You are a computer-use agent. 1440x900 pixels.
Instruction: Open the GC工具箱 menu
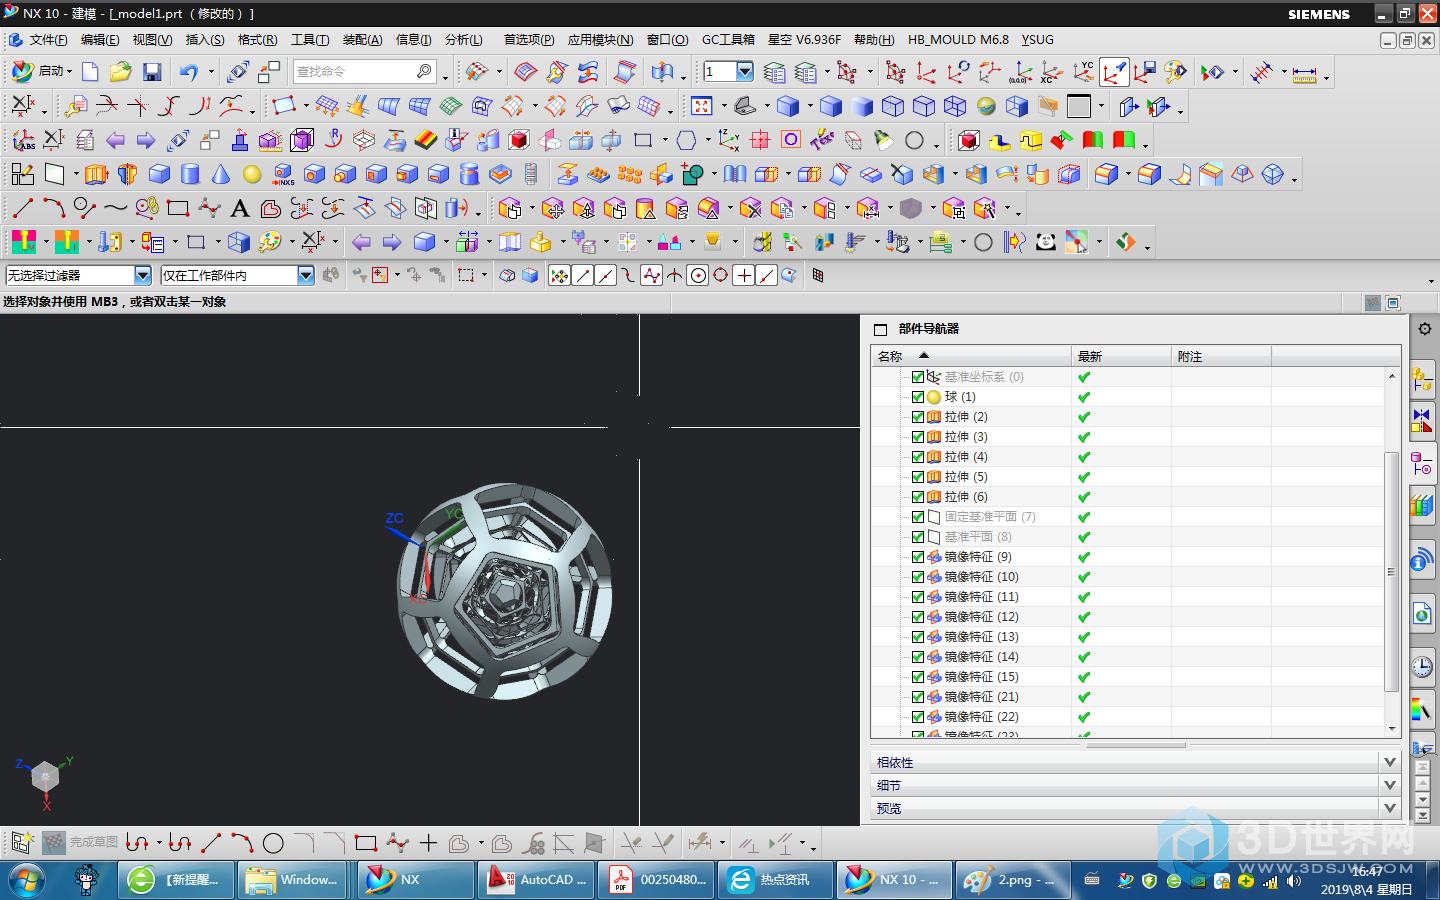pos(728,40)
